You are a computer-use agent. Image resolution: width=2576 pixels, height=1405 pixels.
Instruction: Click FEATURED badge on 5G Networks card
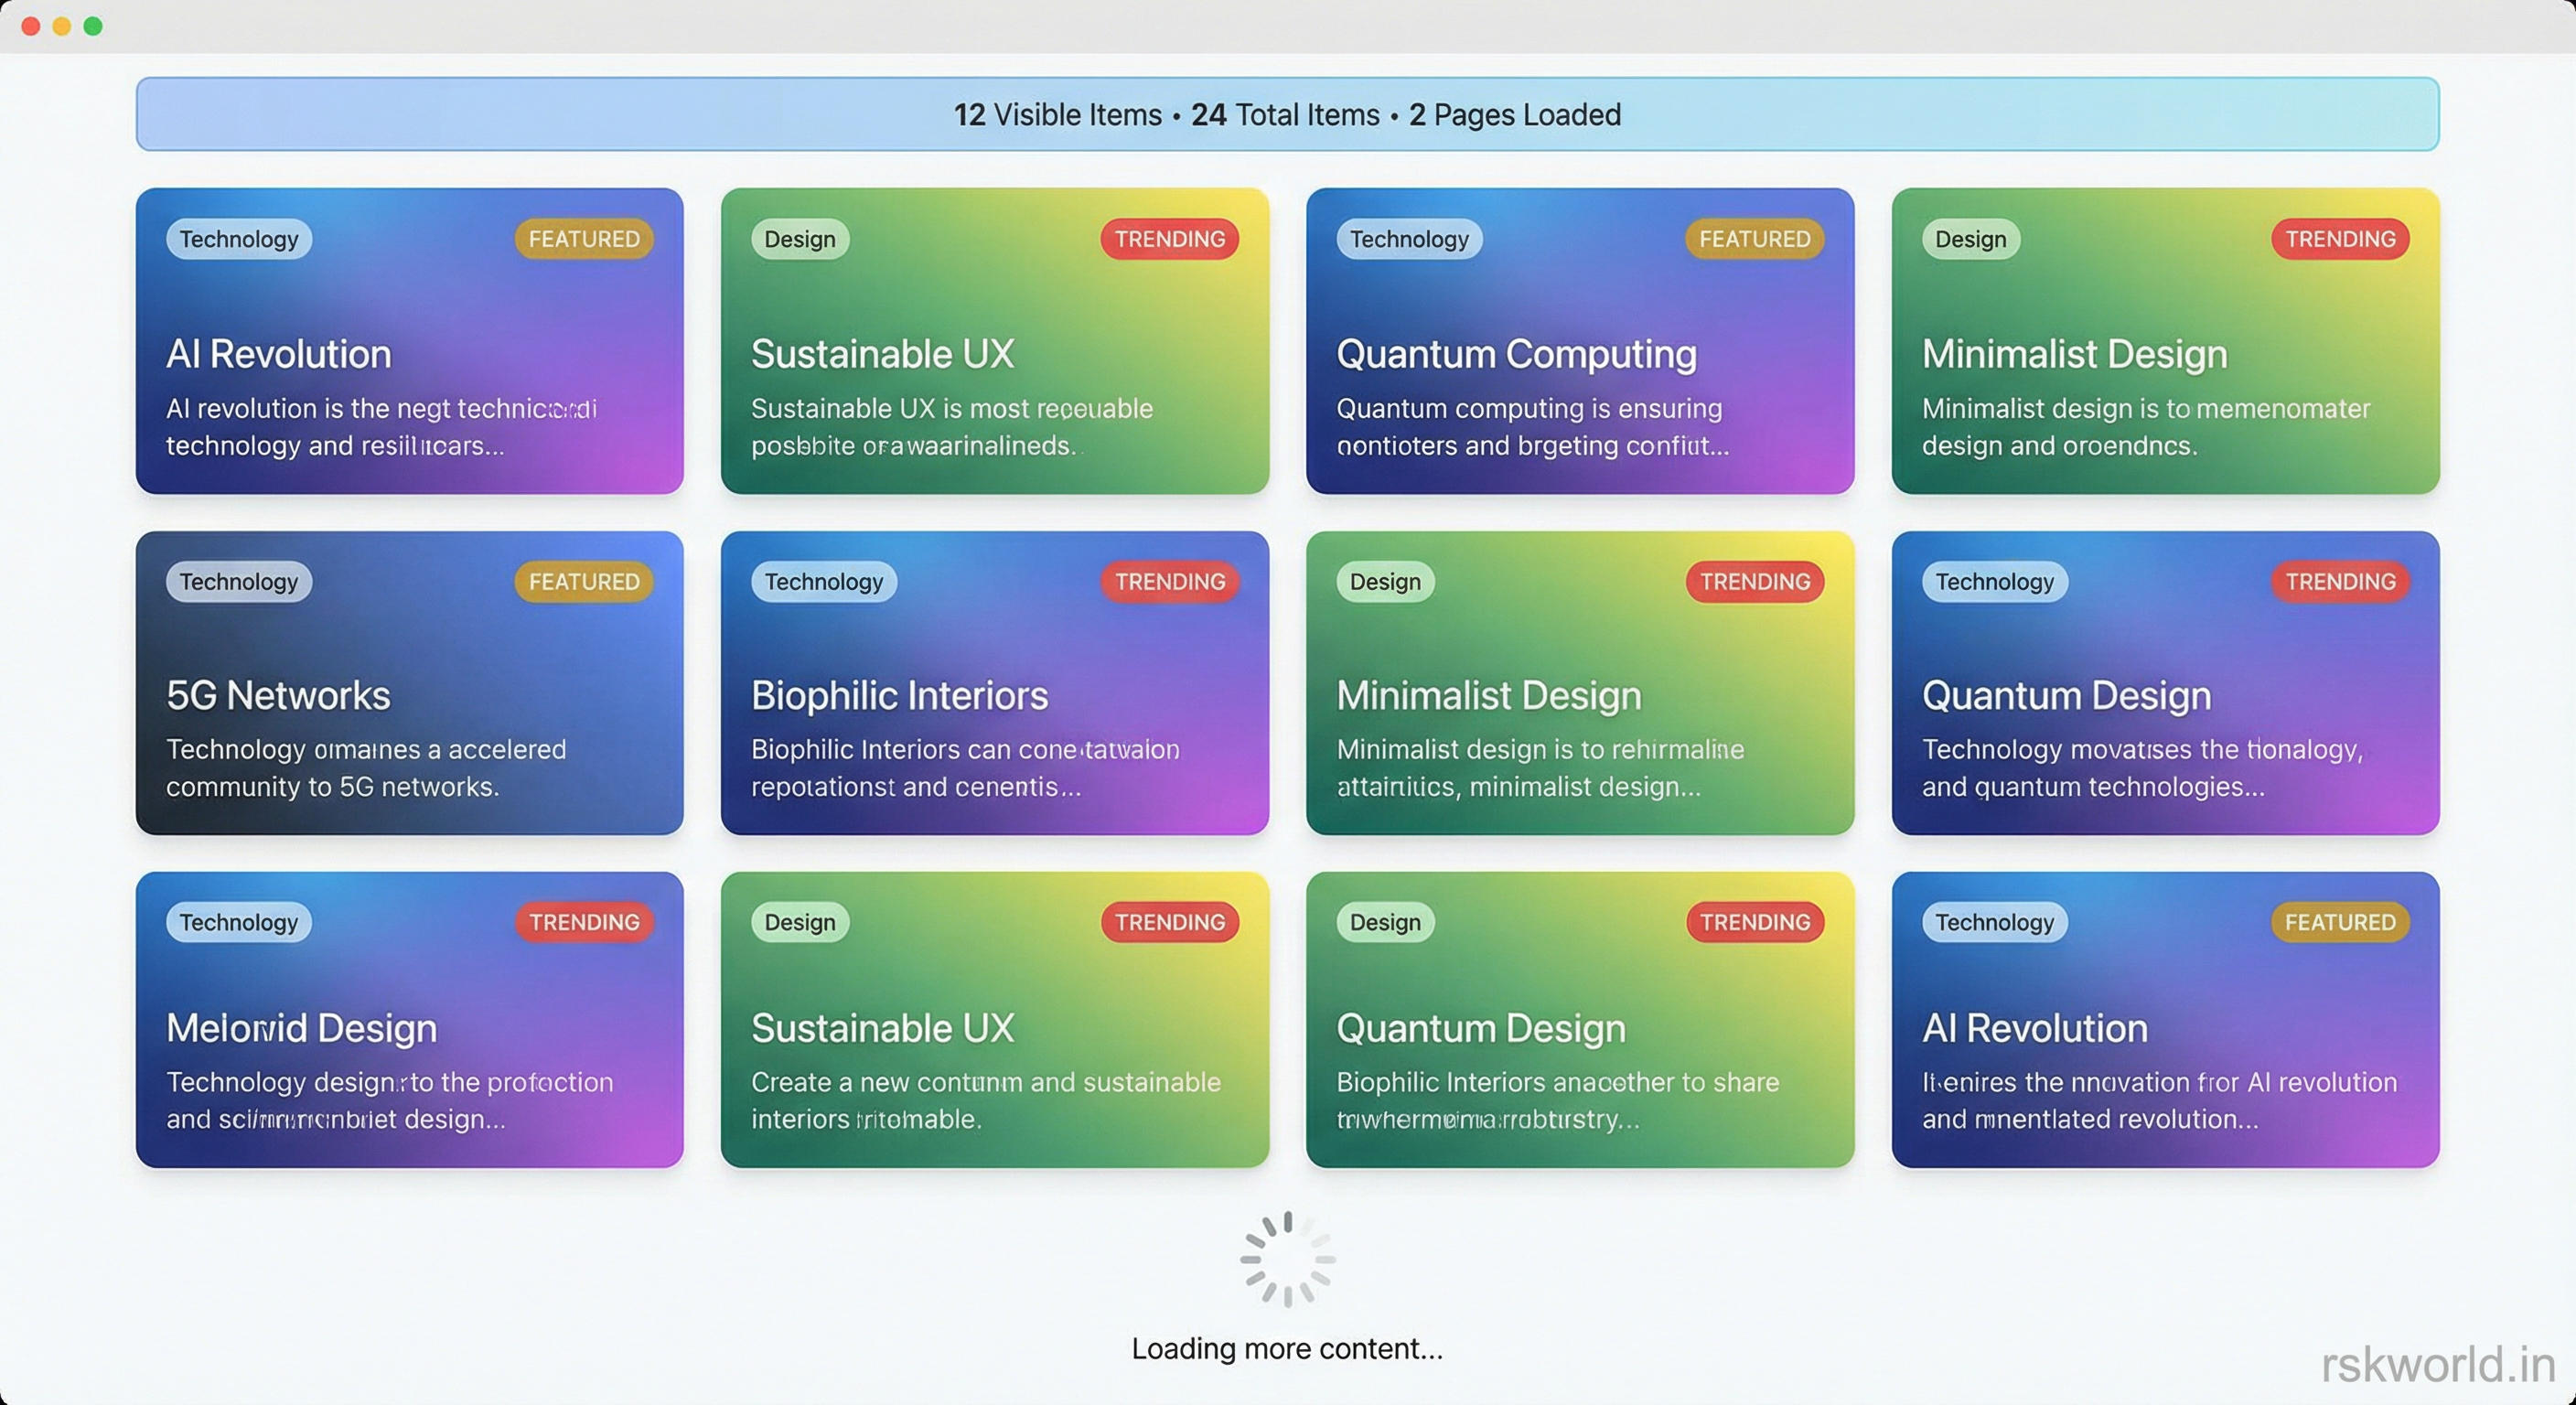coord(584,581)
